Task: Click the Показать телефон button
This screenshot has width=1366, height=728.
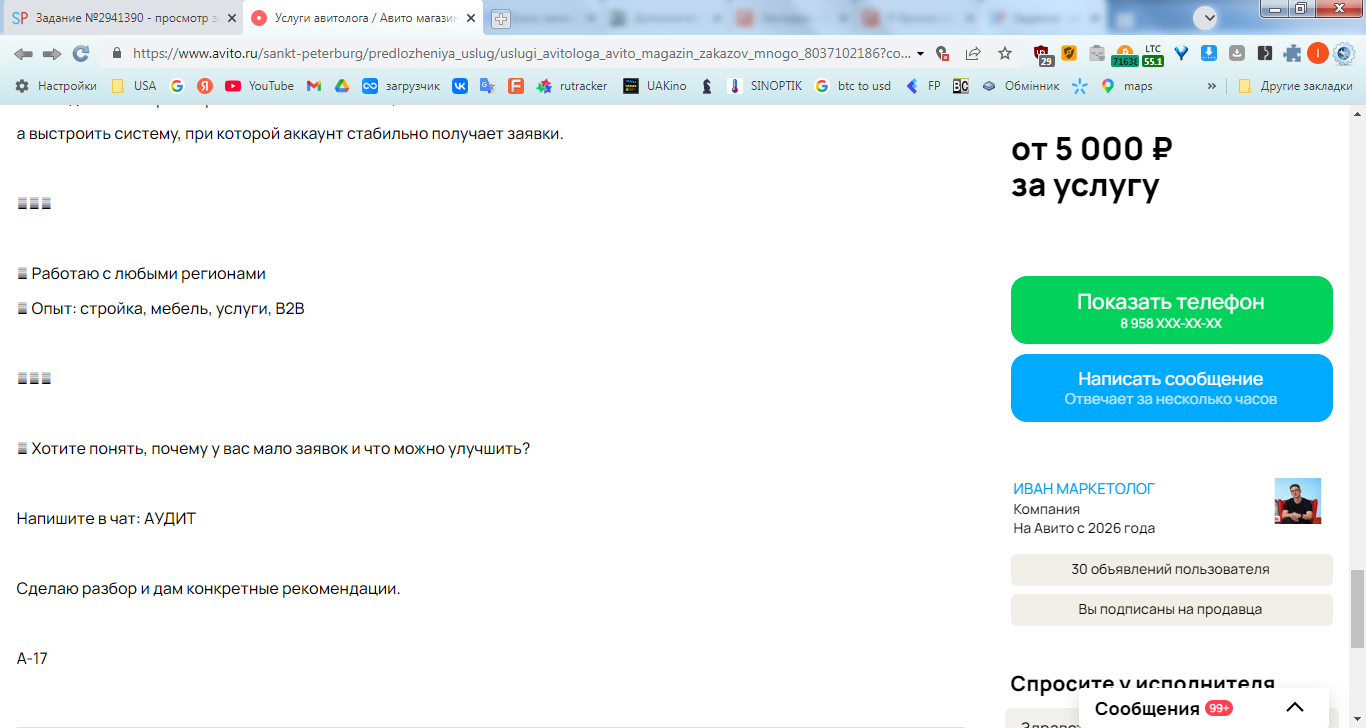Action: coord(1172,310)
